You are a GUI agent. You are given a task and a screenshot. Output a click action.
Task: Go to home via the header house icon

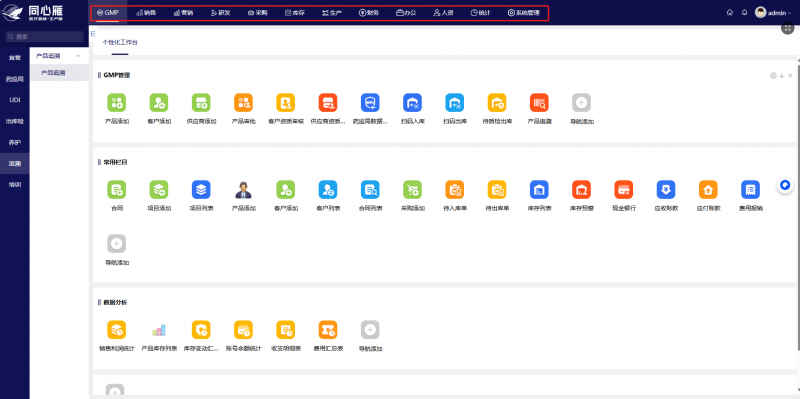click(730, 12)
